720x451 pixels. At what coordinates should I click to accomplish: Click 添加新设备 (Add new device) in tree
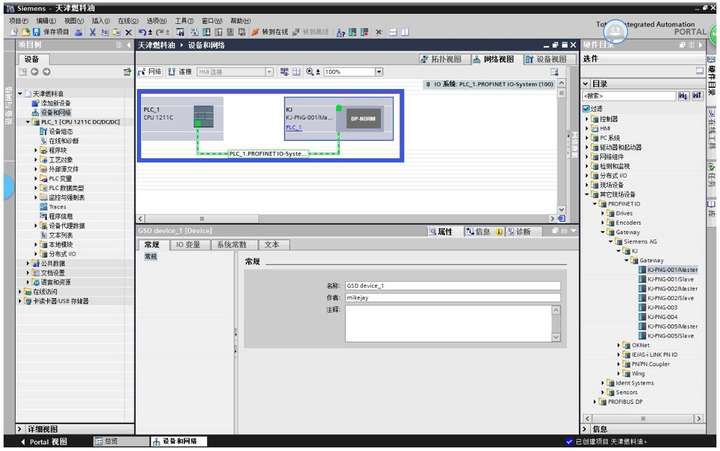(56, 103)
